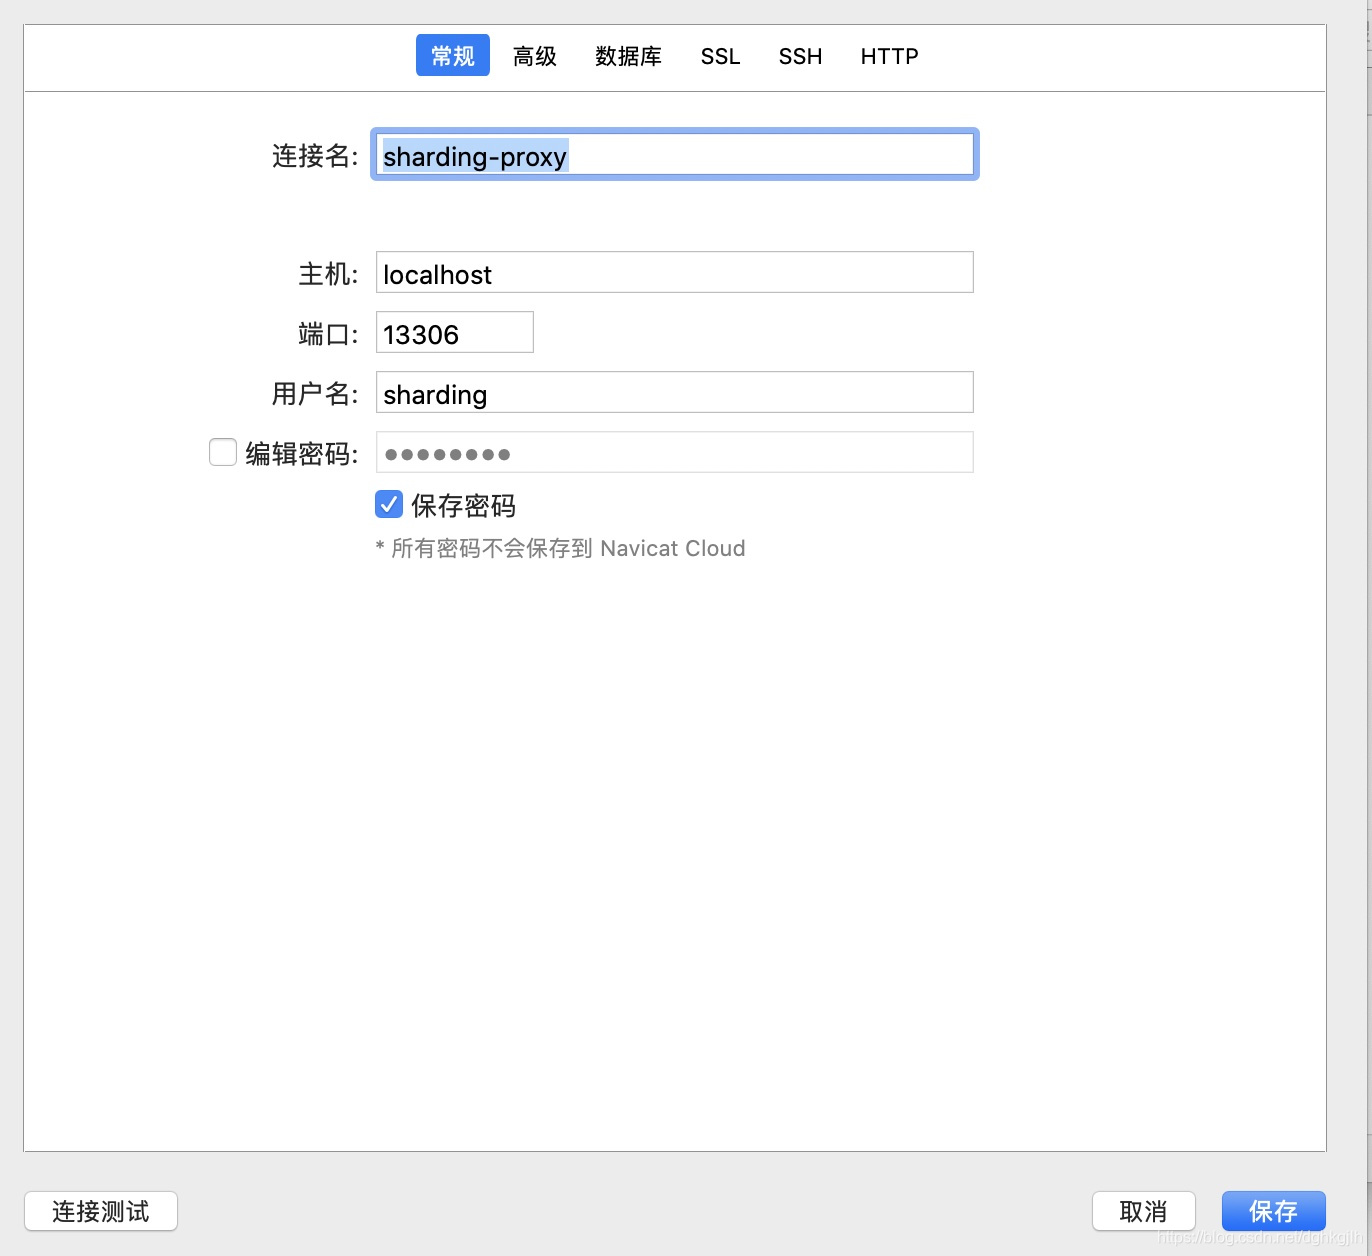
Task: Click the 连接名 label
Action: click(x=315, y=156)
